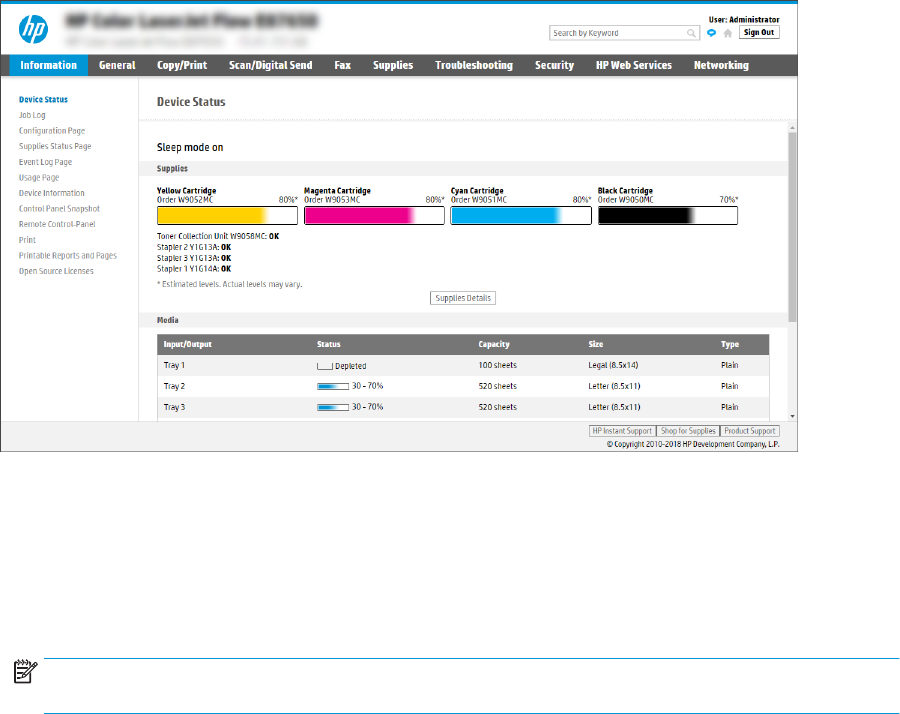The width and height of the screenshot is (900, 714).
Task: Click the scrollbar down arrow
Action: [792, 416]
